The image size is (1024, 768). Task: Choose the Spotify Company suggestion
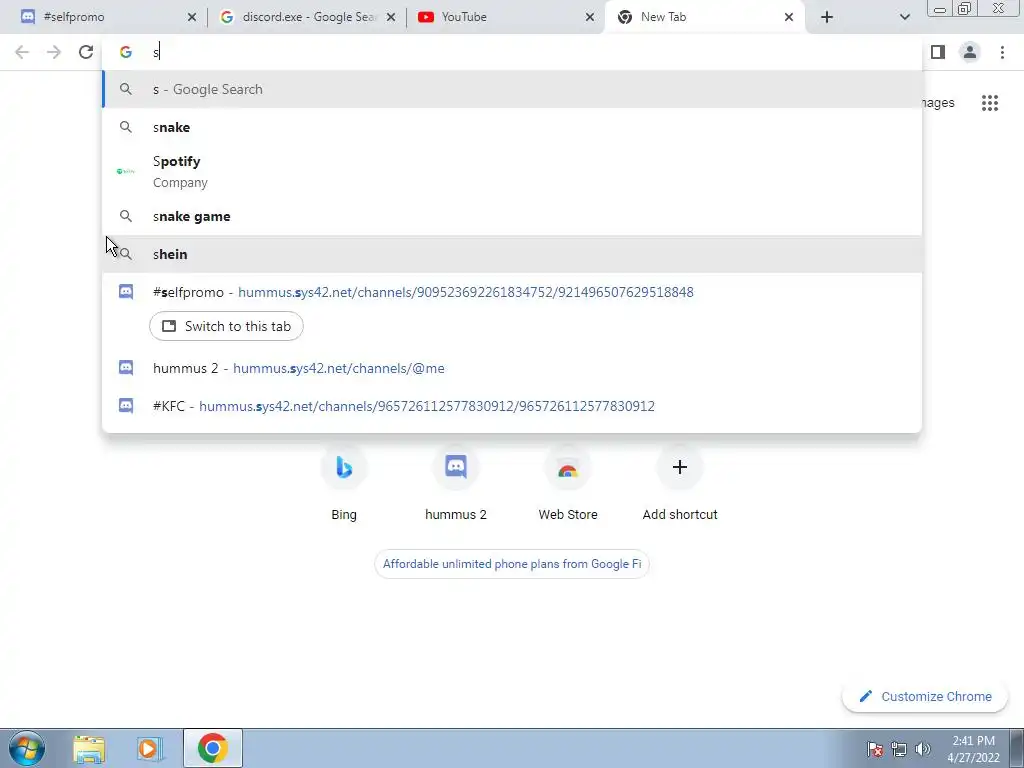point(512,172)
